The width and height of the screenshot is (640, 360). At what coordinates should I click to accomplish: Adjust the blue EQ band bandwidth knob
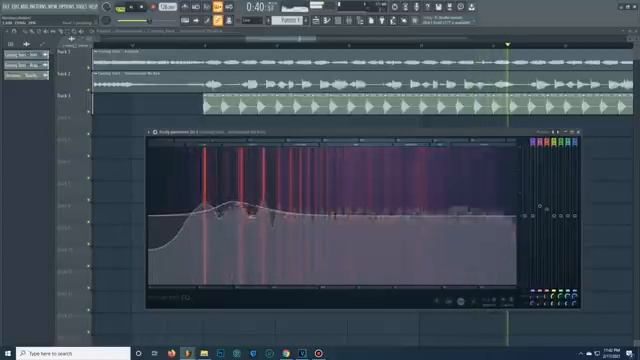click(575, 303)
